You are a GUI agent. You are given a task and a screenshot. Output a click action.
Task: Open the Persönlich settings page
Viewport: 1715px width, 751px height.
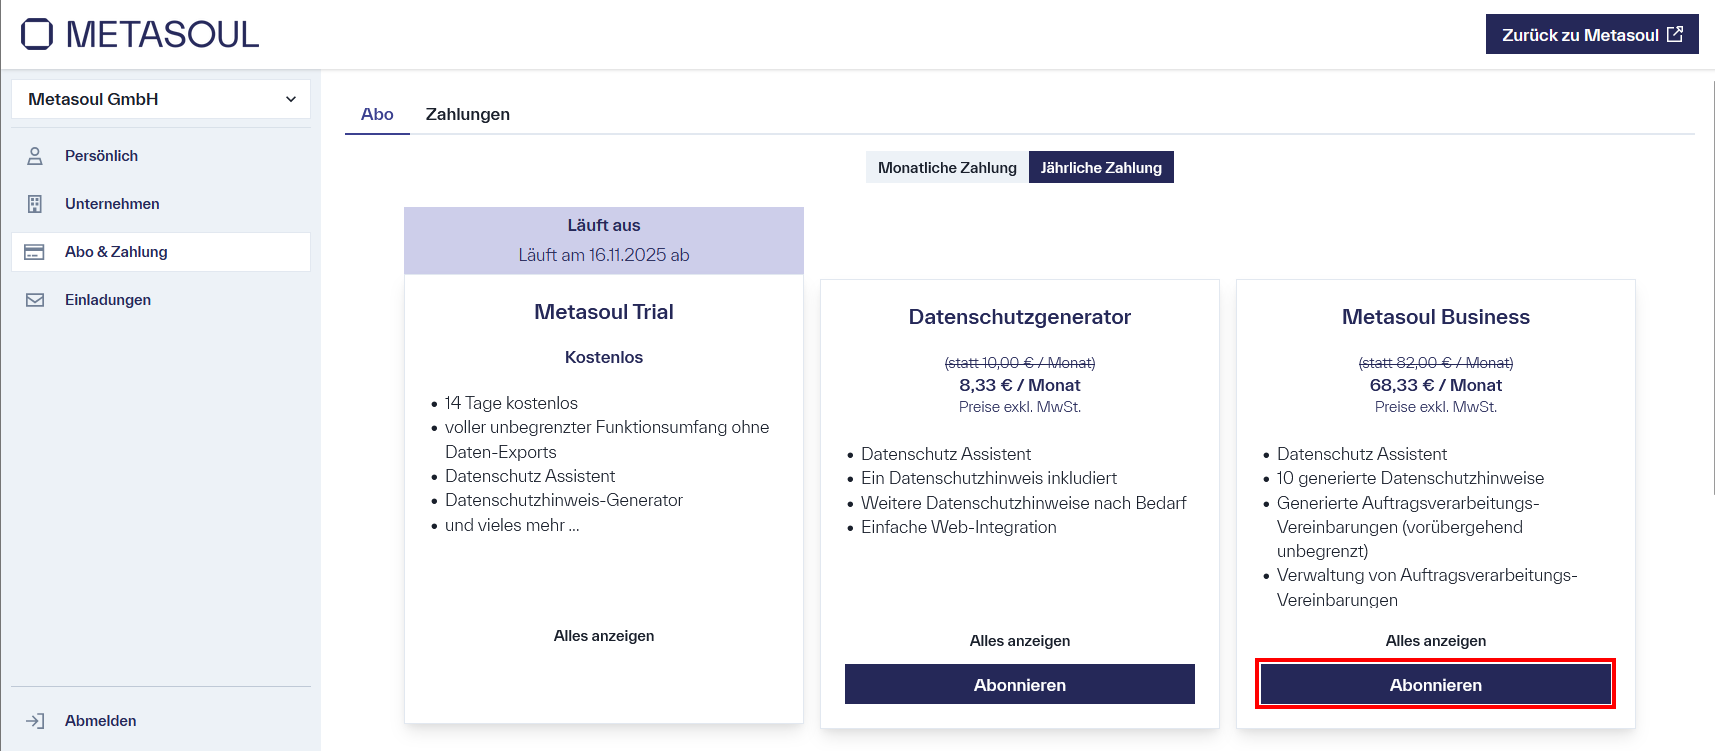click(x=161, y=156)
